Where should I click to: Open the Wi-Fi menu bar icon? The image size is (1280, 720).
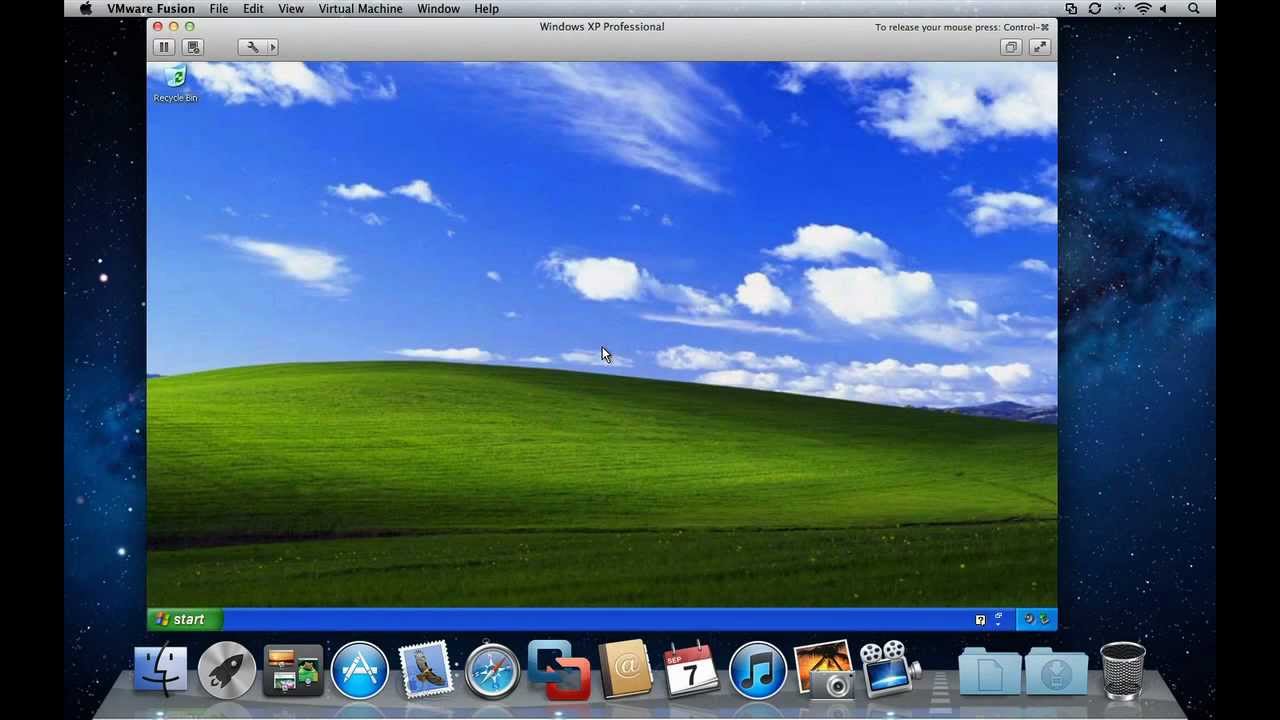(x=1143, y=9)
